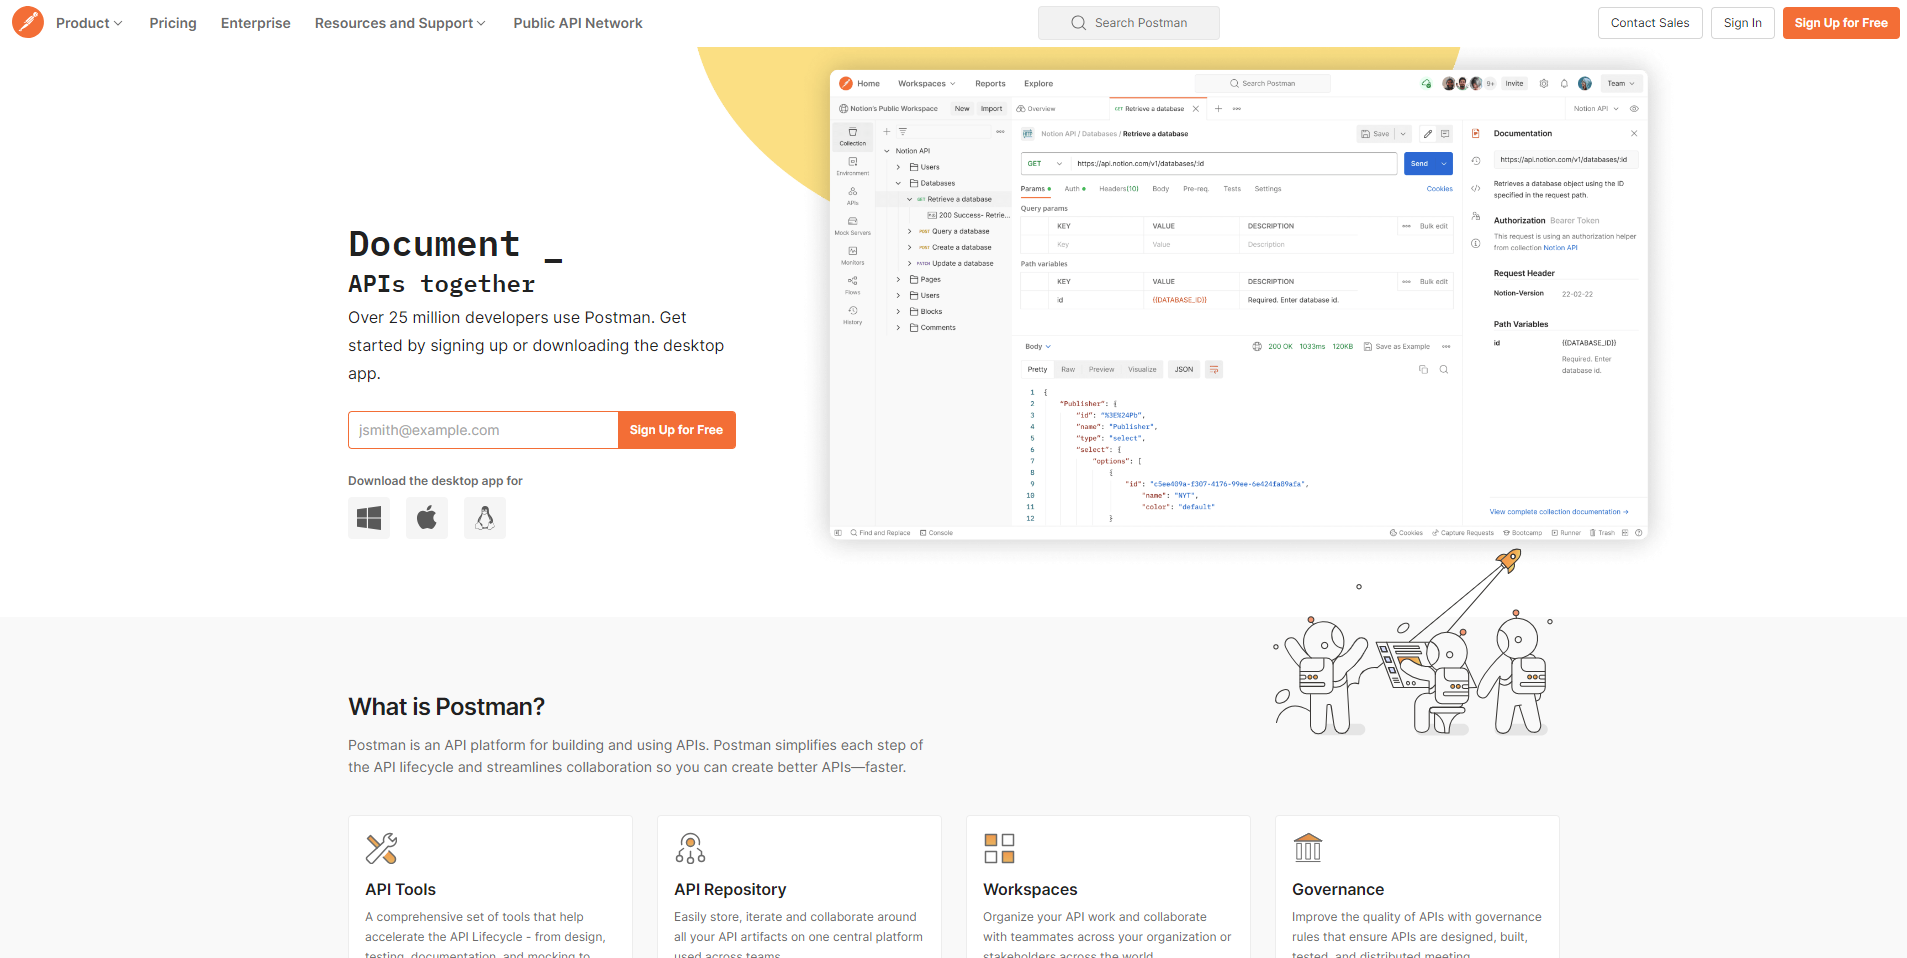Screen dimensions: 1907x958
Task: Click the Sign In button
Action: pyautogui.click(x=1743, y=23)
